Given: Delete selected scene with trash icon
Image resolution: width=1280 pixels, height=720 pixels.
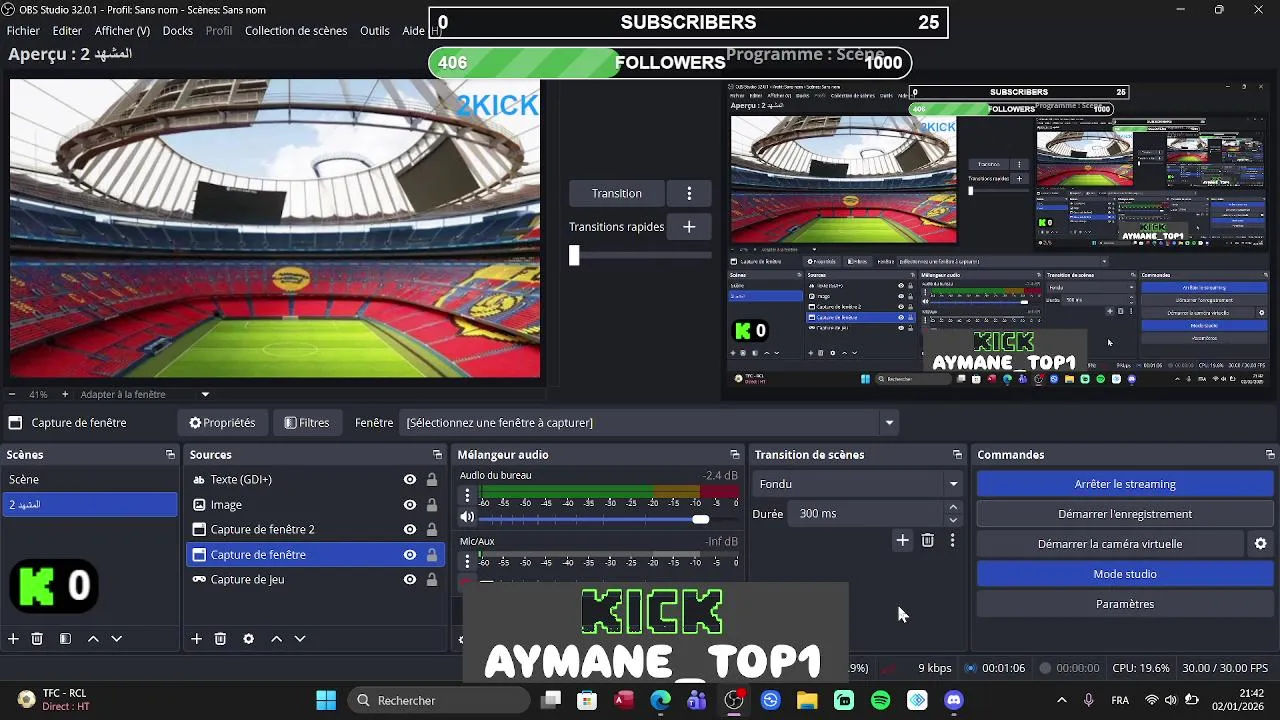Looking at the screenshot, I should [x=37, y=639].
